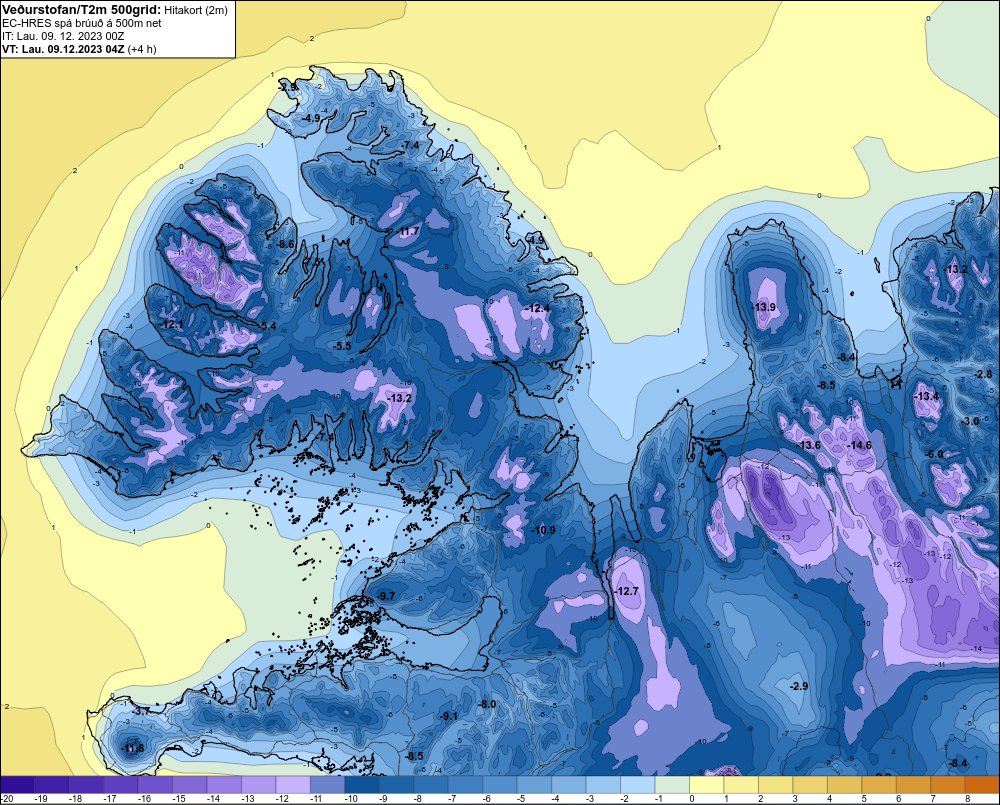Click the -8.0 temperature label
This screenshot has width=1000, height=805.
click(487, 704)
